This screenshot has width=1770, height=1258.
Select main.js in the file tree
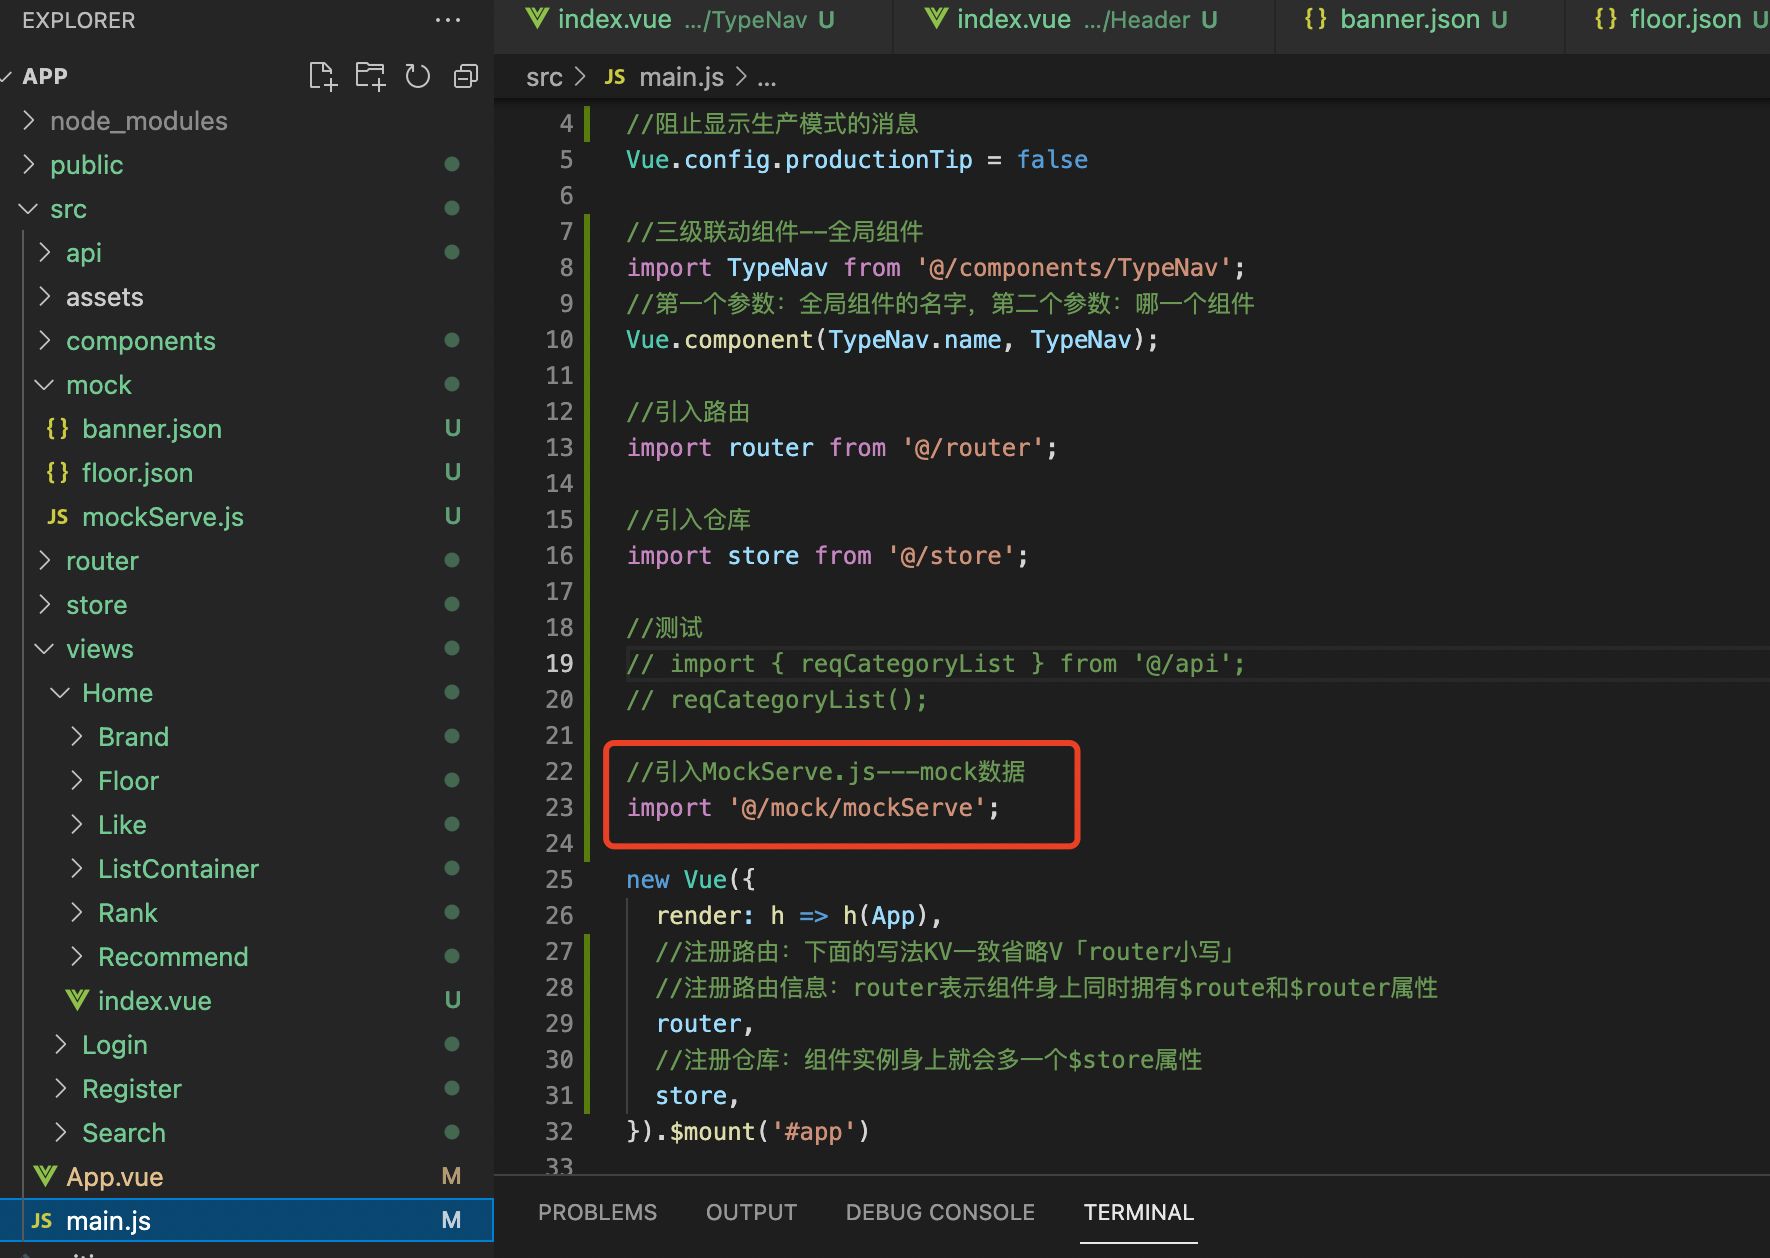point(247,1221)
